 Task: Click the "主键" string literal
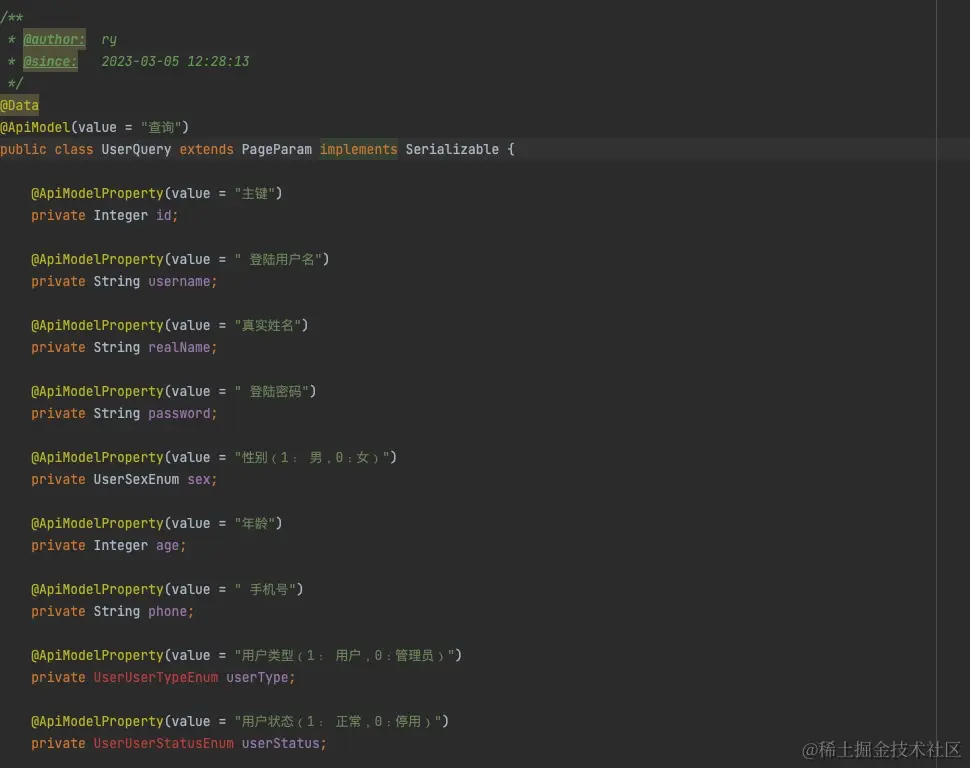(254, 194)
